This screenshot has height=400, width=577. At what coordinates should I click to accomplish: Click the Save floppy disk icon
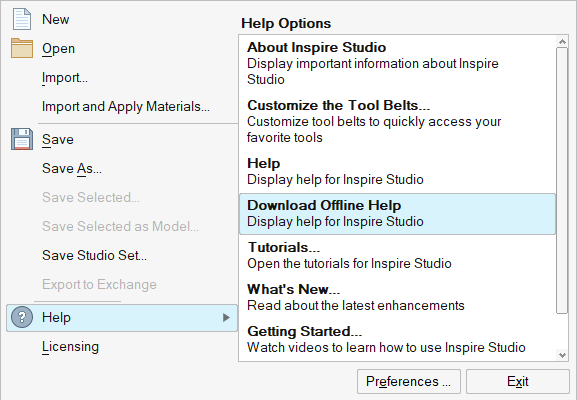(x=22, y=139)
